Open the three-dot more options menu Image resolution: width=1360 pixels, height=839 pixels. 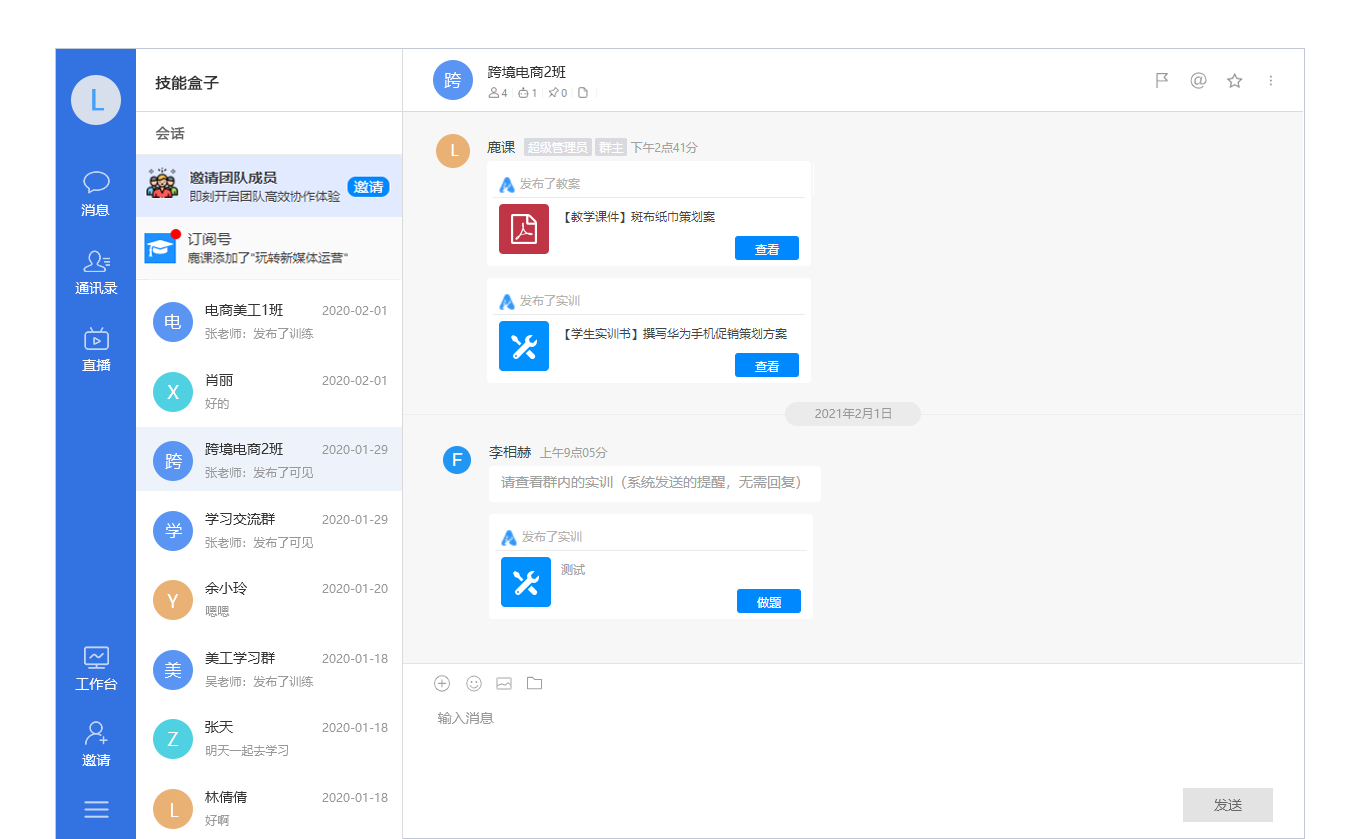point(1271,81)
